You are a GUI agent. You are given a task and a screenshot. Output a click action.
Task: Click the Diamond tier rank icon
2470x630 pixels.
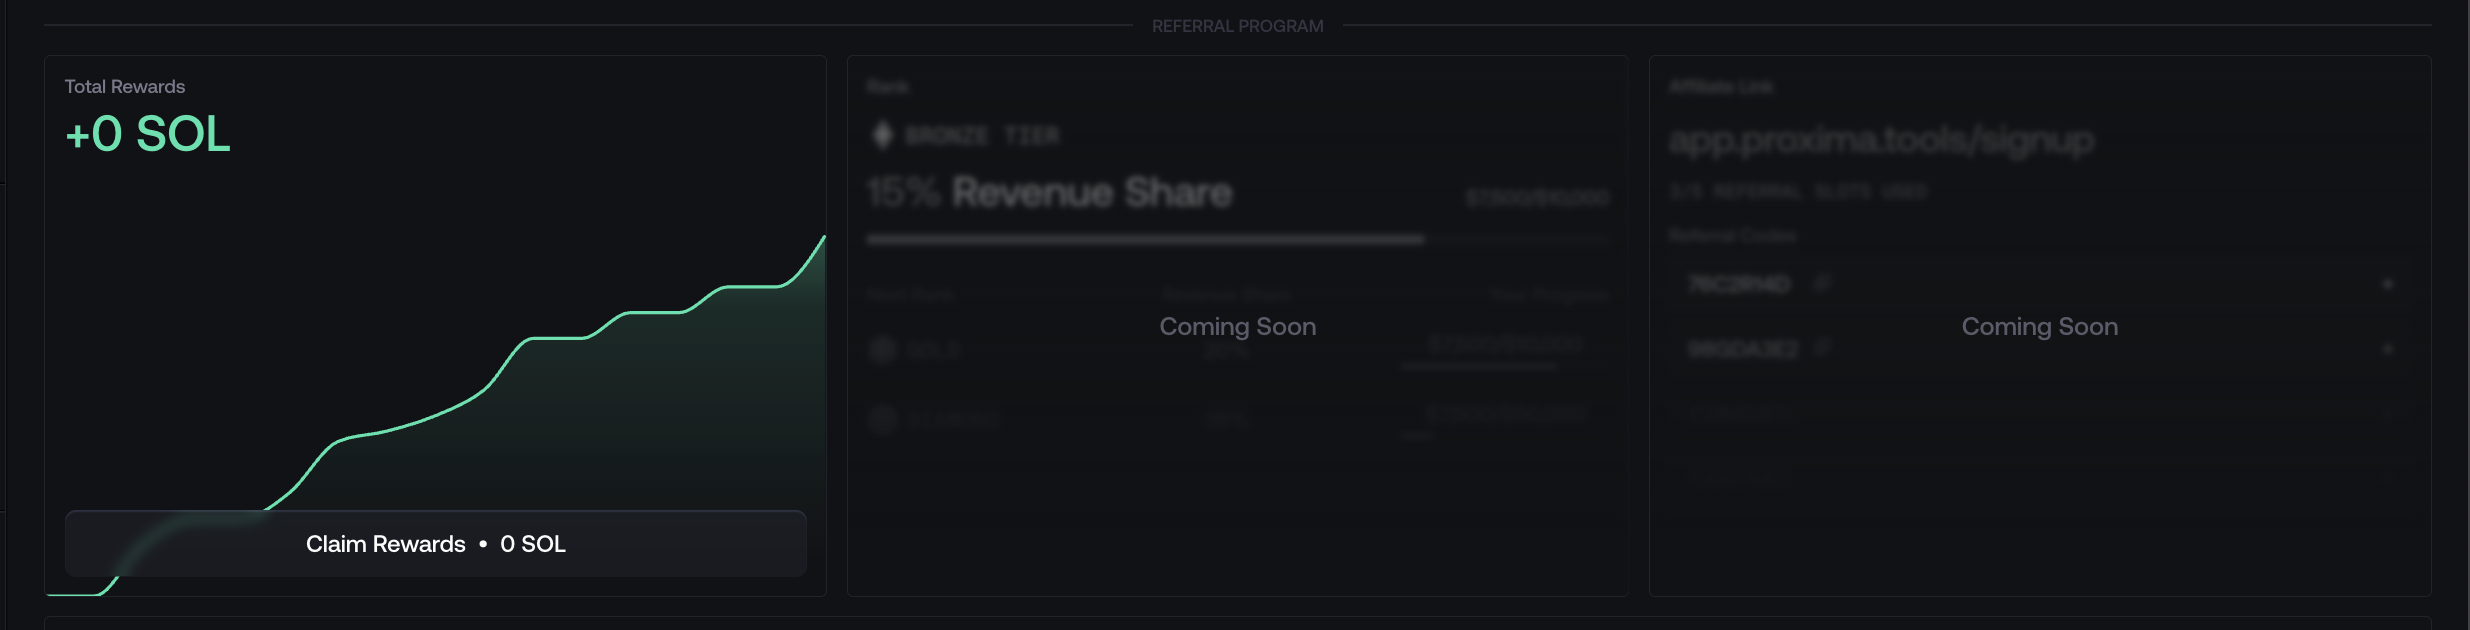[x=882, y=418]
